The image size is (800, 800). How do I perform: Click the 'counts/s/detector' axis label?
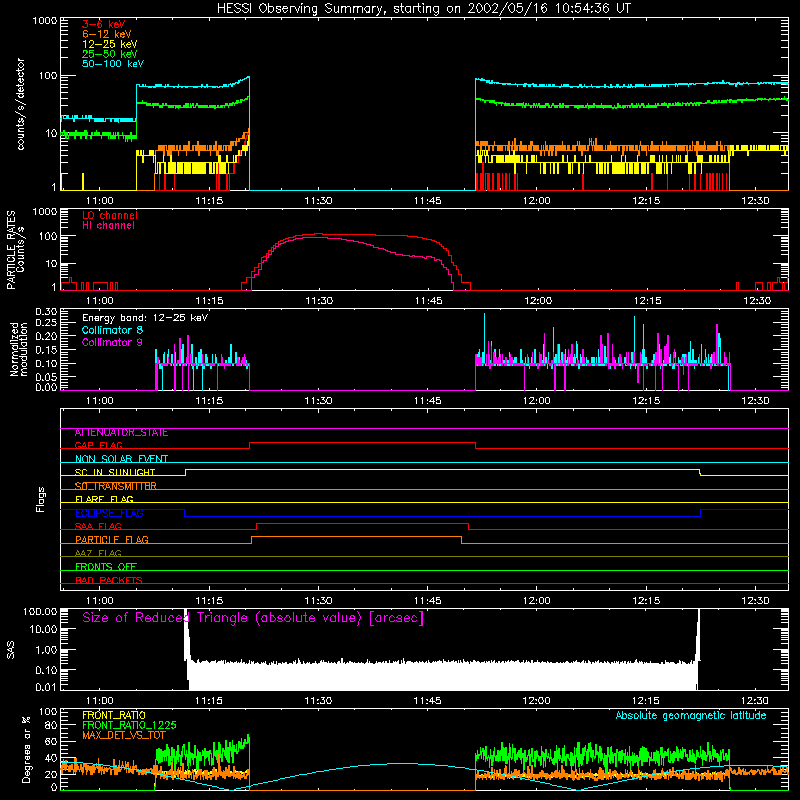pos(21,104)
